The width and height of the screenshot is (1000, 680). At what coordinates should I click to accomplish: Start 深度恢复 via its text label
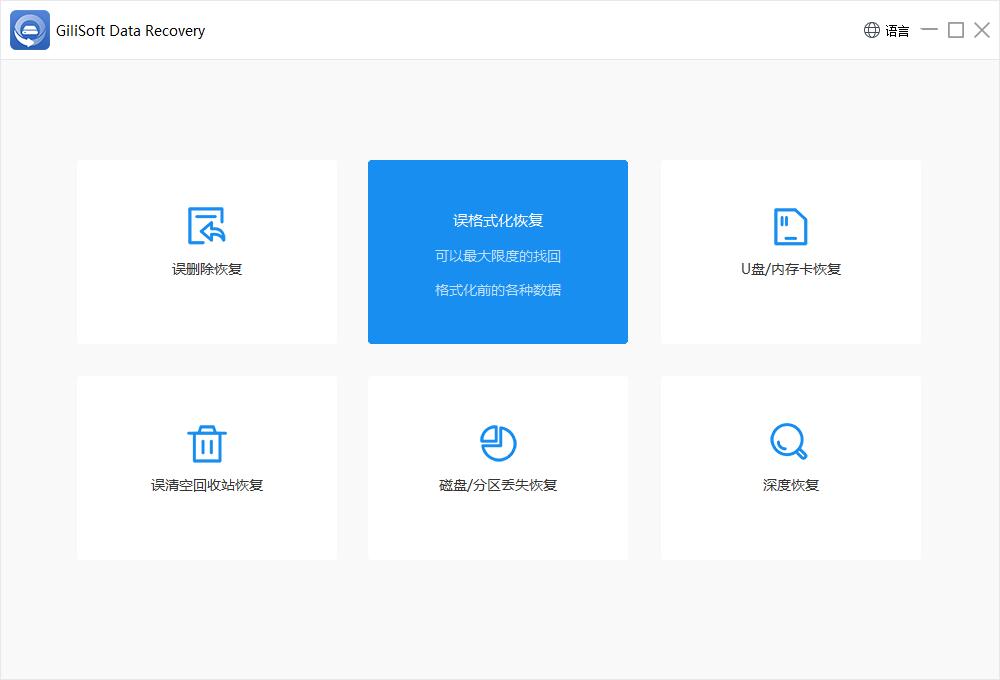(x=791, y=485)
